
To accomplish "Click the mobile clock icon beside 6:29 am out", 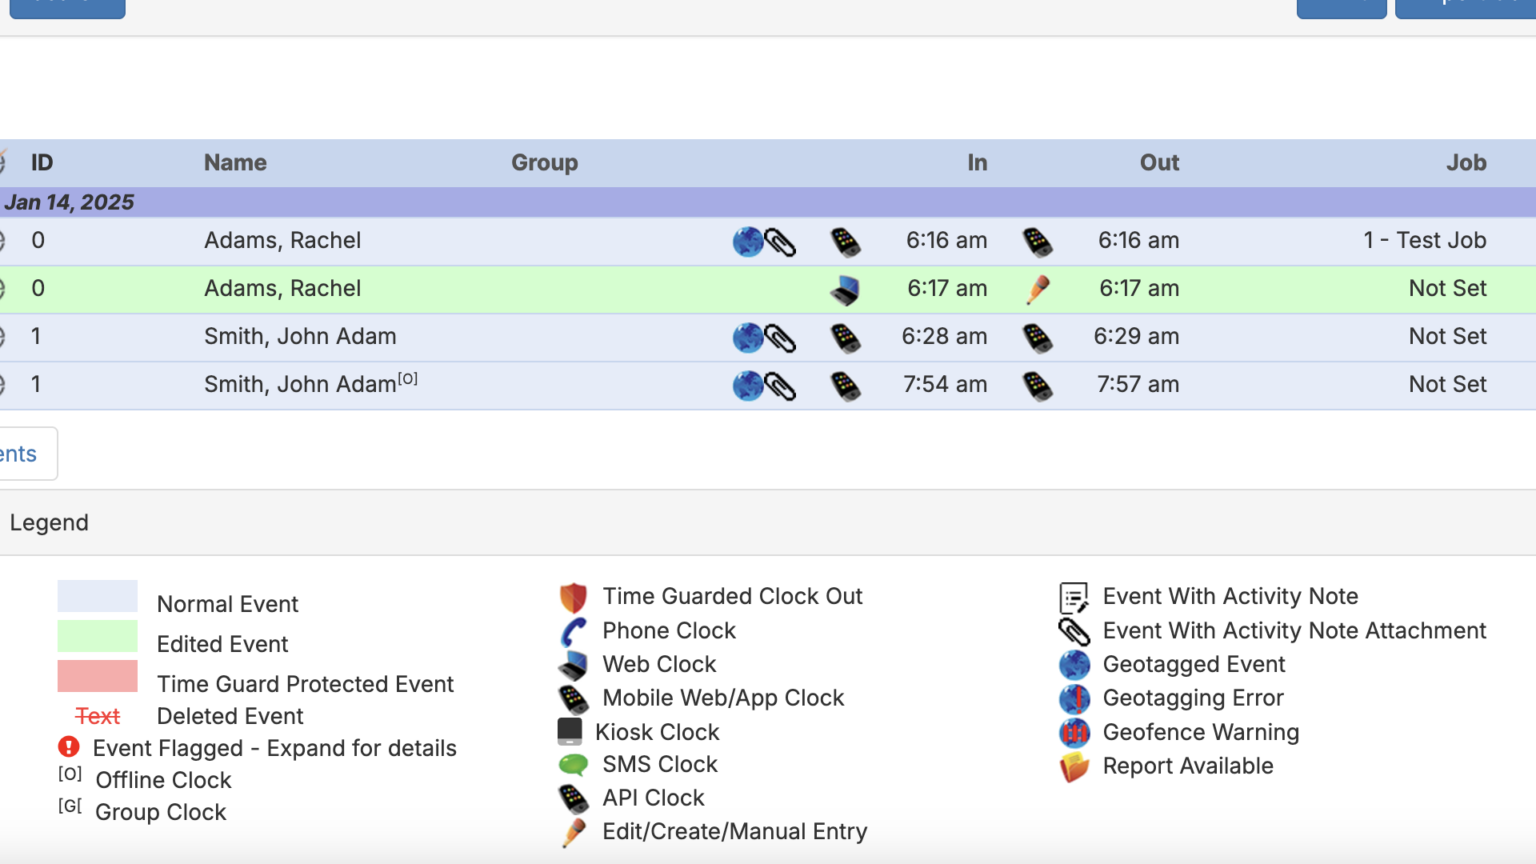I will (x=1037, y=338).
